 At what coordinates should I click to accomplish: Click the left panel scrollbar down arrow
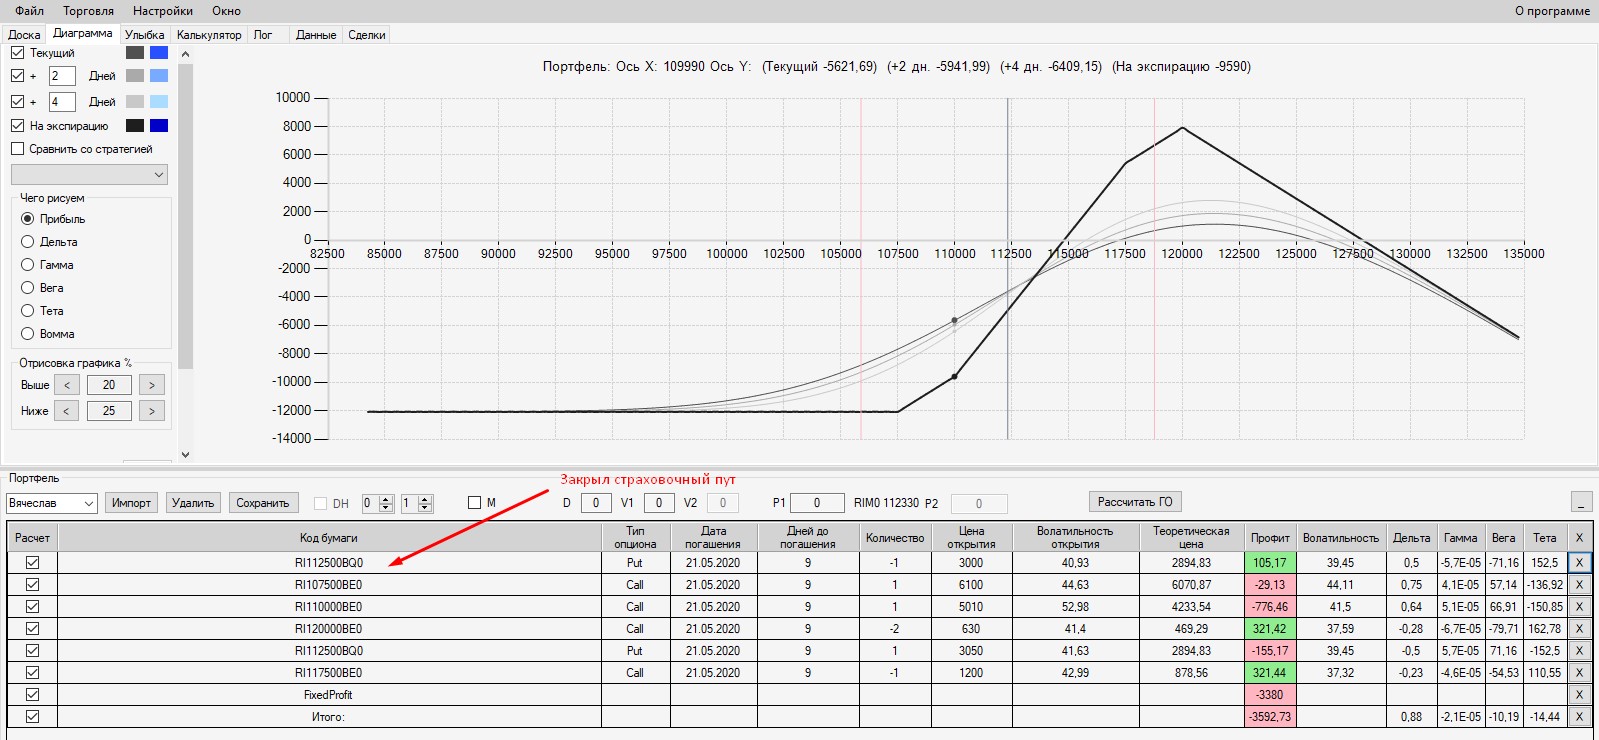(x=185, y=455)
